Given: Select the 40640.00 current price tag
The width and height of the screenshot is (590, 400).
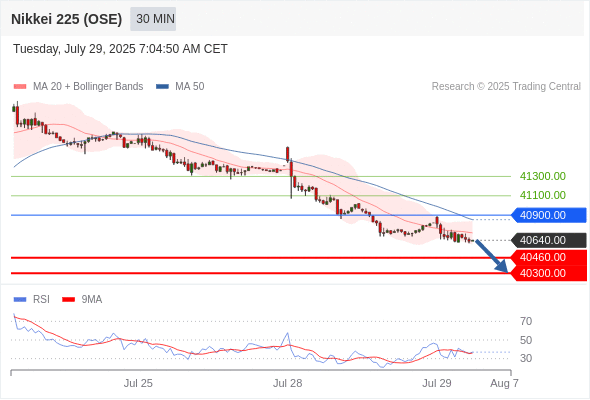Looking at the screenshot, I should tap(549, 240).
